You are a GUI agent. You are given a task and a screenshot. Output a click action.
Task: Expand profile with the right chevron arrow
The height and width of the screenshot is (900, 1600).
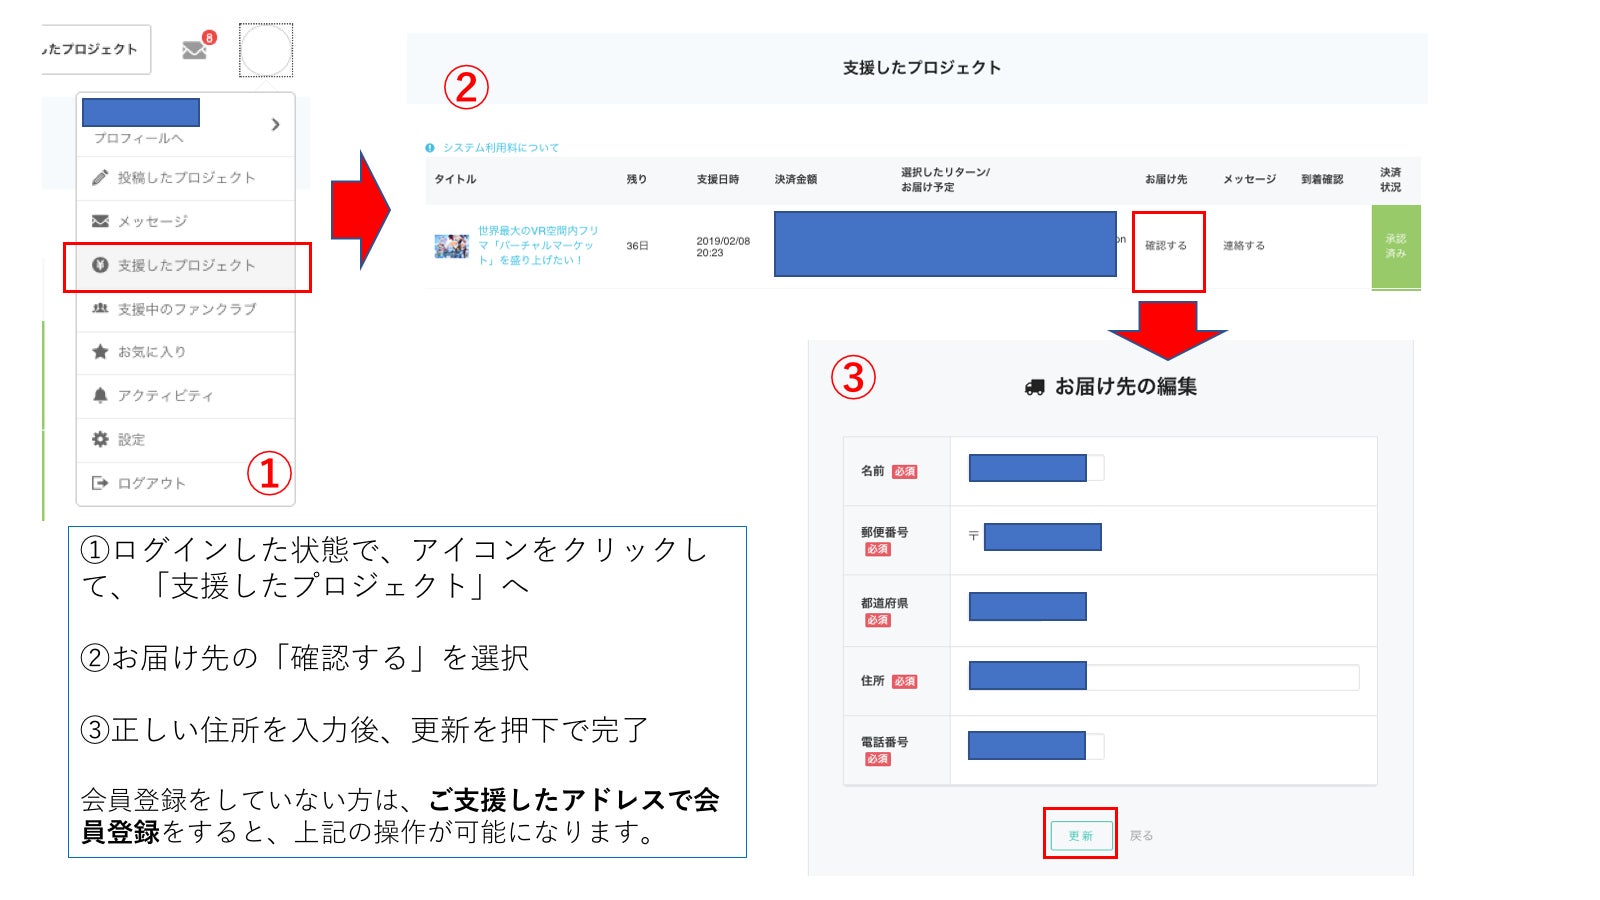[275, 125]
